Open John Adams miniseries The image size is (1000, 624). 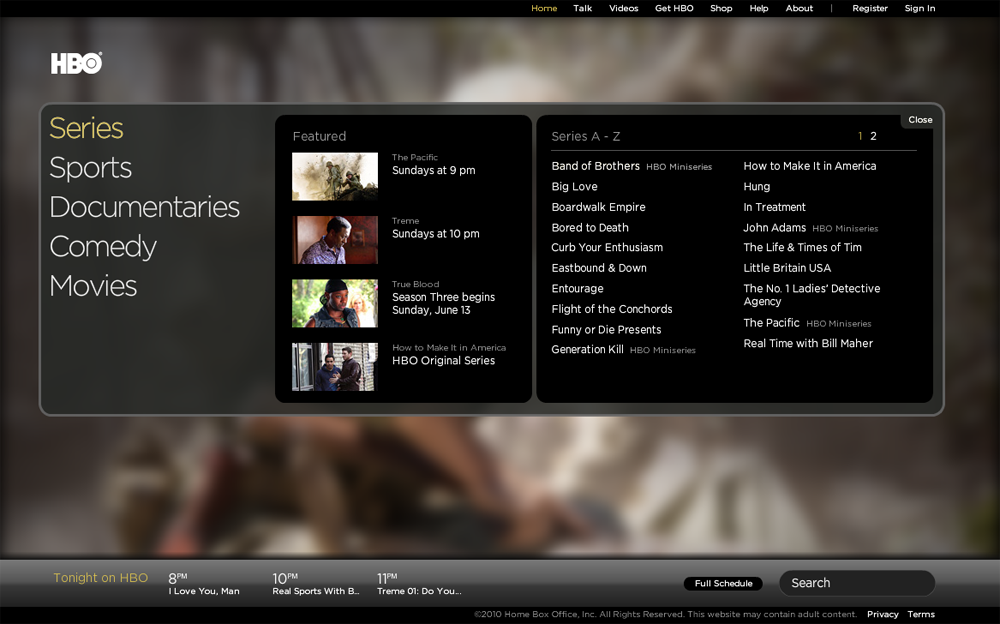(x=774, y=228)
